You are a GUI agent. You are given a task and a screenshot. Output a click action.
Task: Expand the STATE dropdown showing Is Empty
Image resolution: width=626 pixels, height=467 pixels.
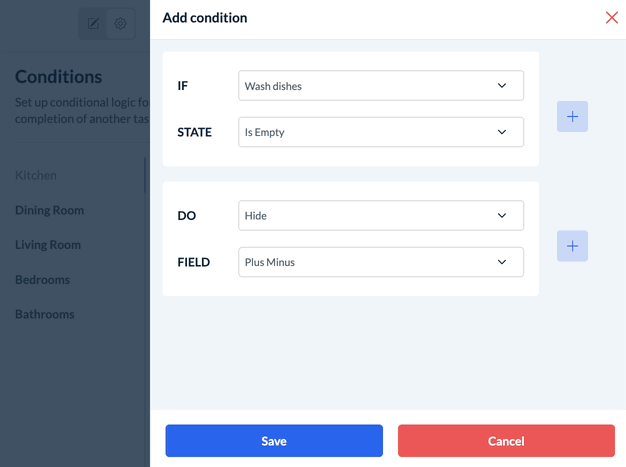coord(381,132)
